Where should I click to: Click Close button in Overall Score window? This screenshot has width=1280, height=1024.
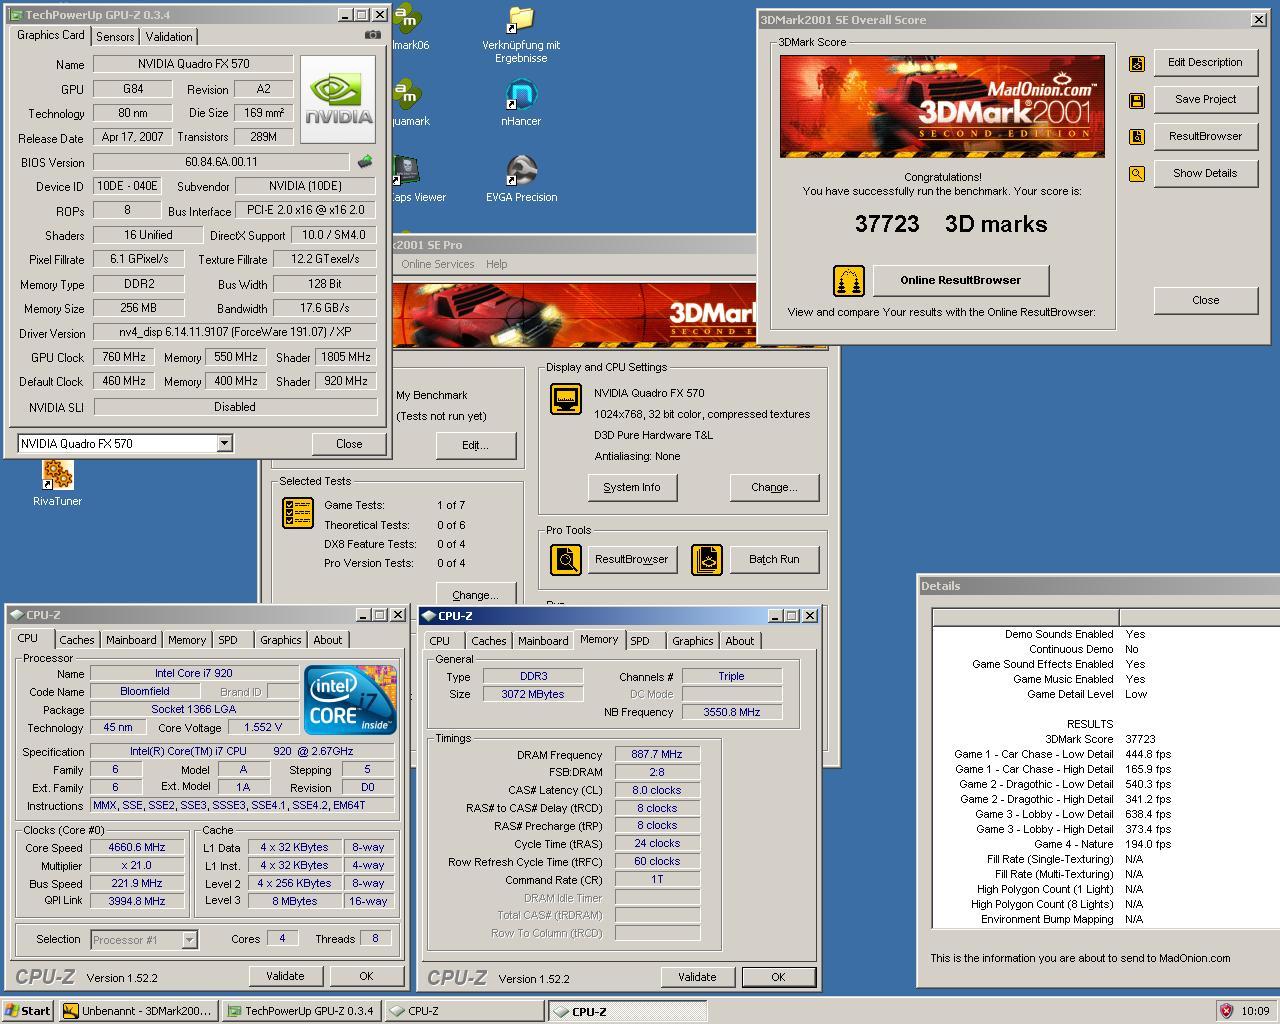tap(1205, 300)
